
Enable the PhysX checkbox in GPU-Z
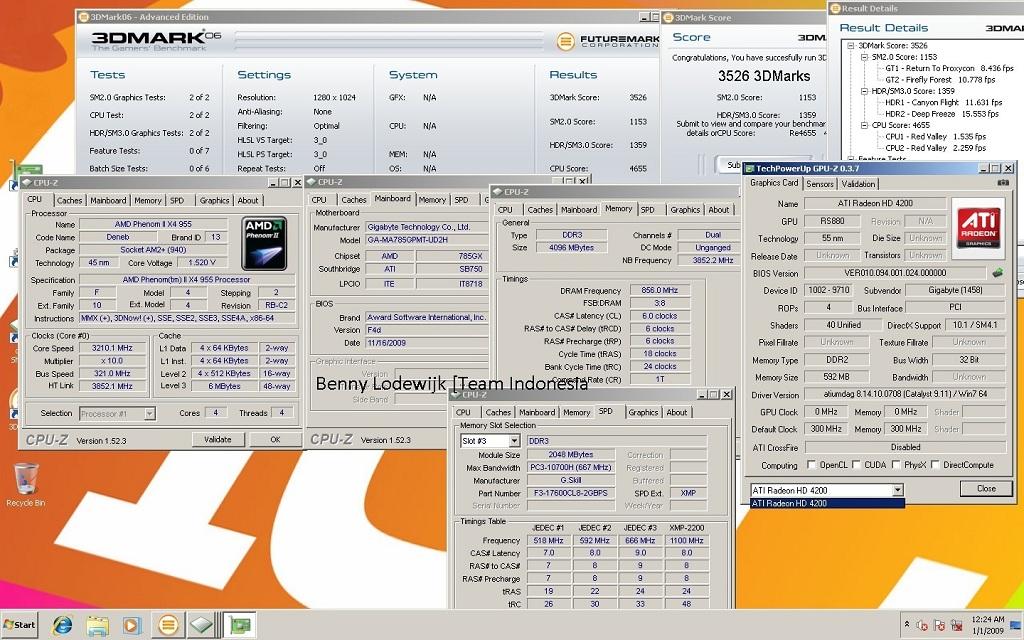pos(896,464)
